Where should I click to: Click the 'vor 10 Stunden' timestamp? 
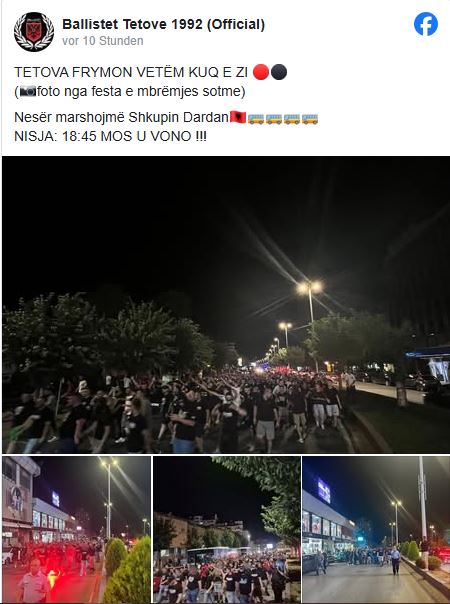click(x=102, y=41)
